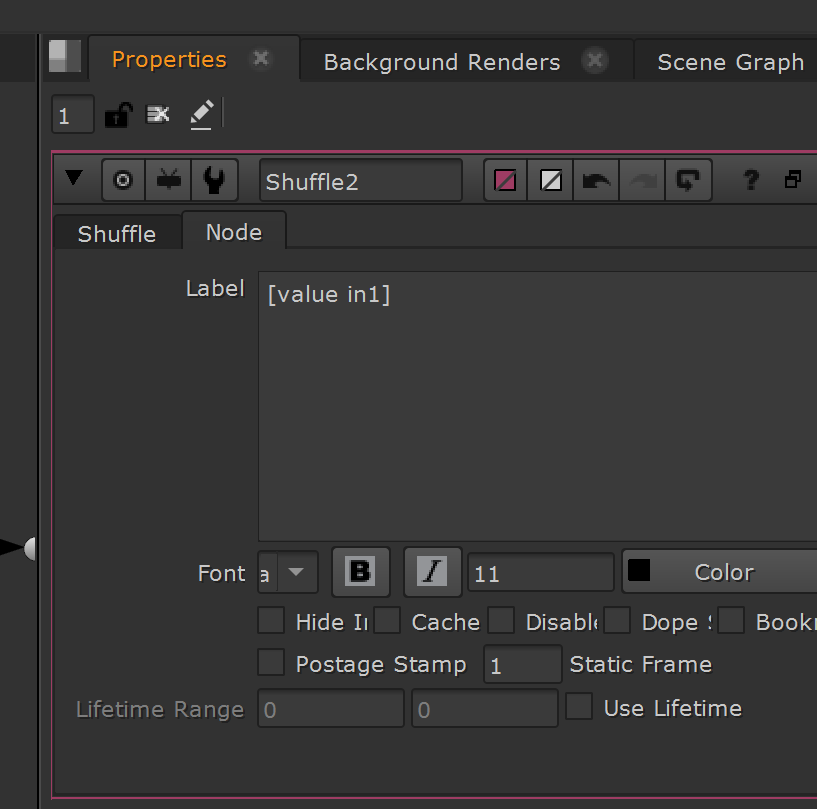Enable the Postage Stamp checkbox
Image resolution: width=817 pixels, height=809 pixels.
tap(271, 662)
